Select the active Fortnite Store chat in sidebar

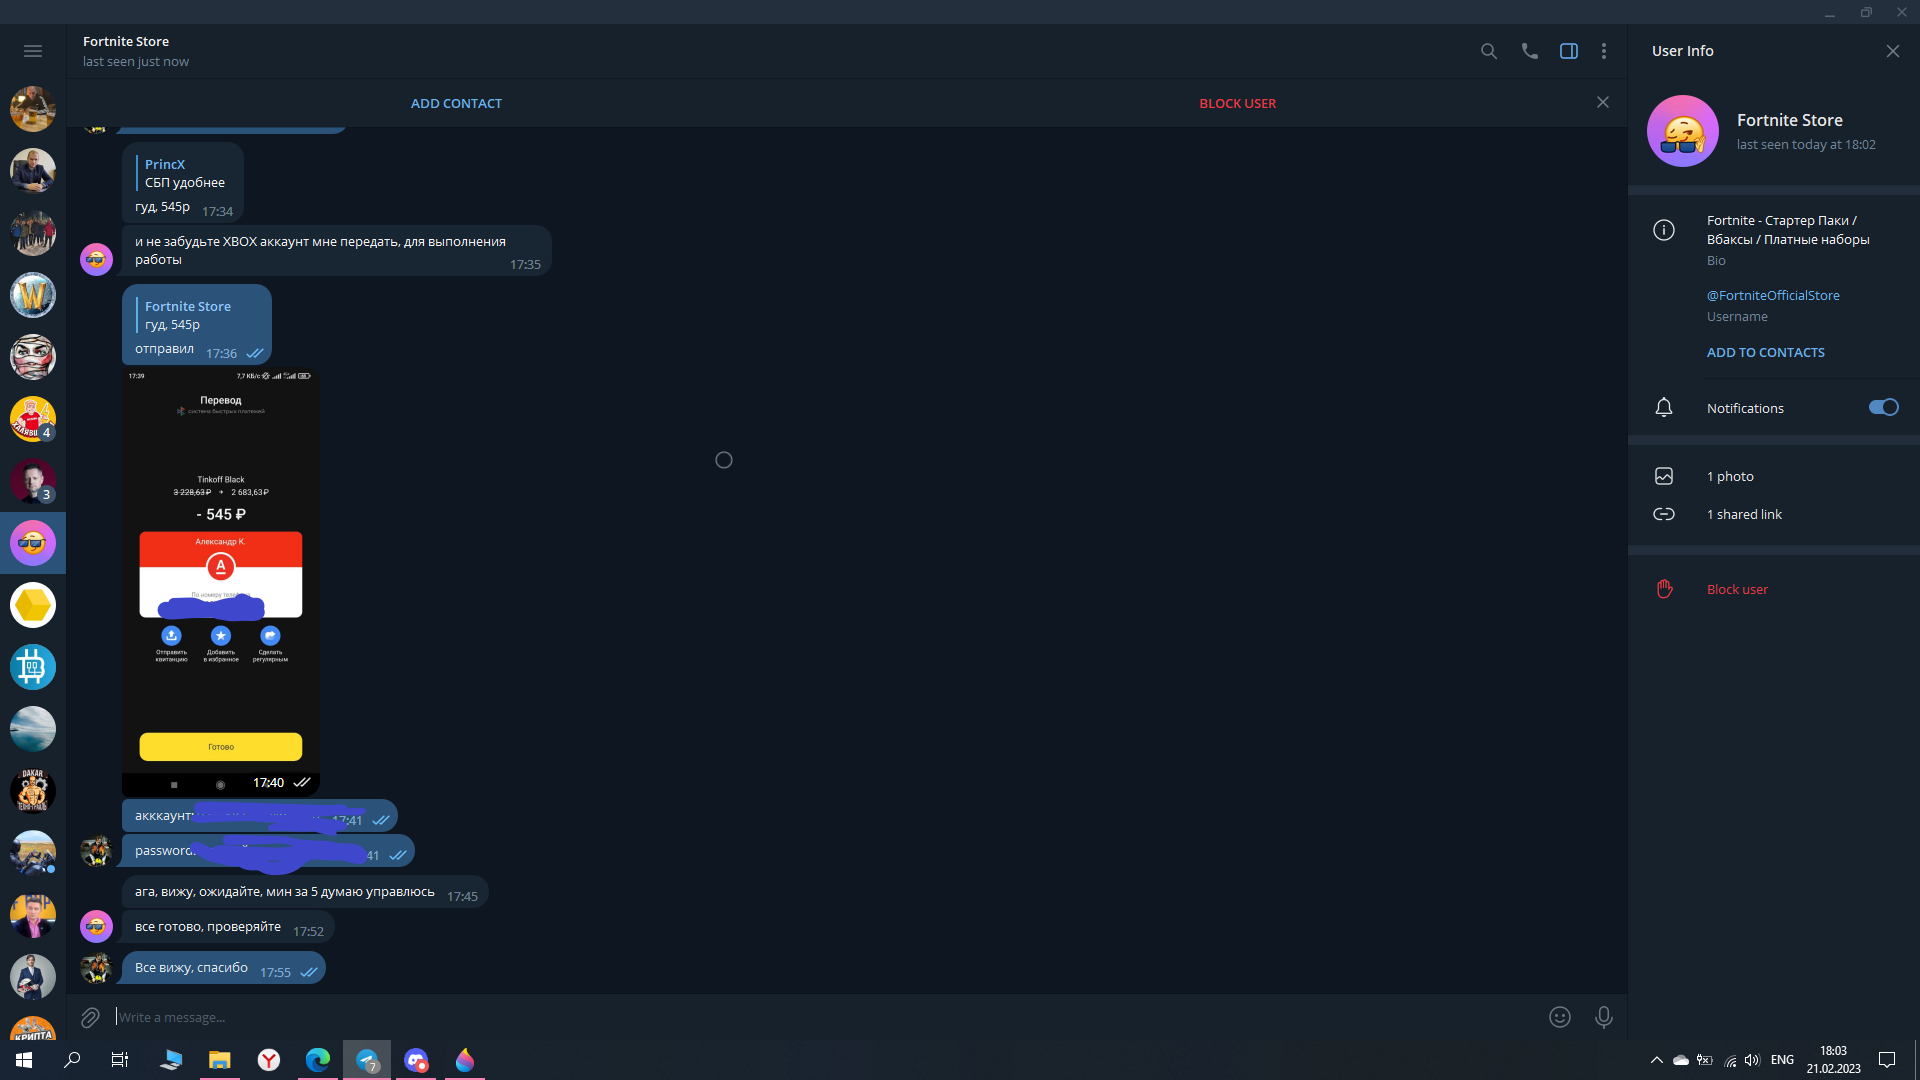[x=33, y=543]
